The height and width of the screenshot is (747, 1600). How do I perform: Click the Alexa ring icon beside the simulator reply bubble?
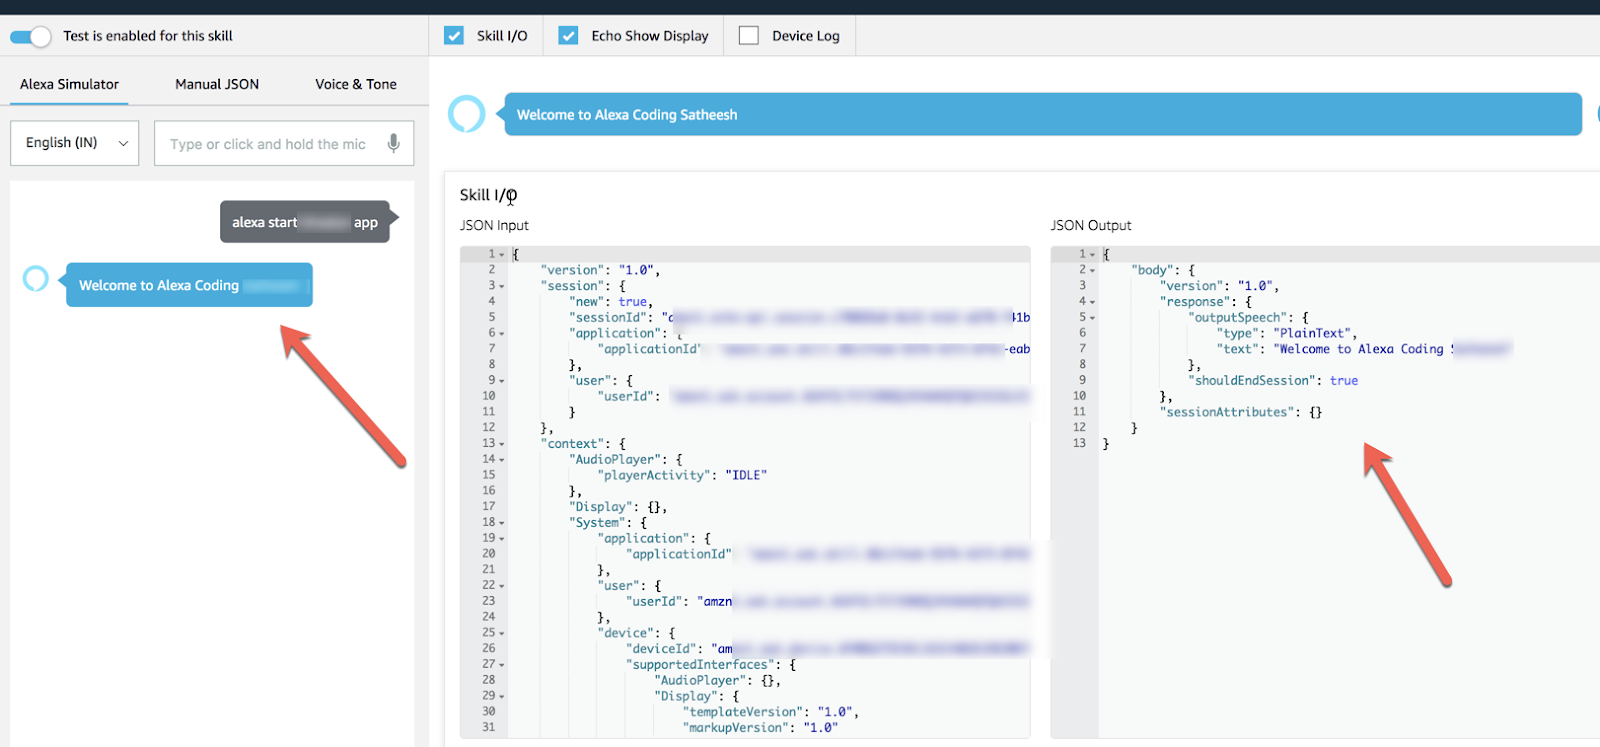click(x=36, y=278)
